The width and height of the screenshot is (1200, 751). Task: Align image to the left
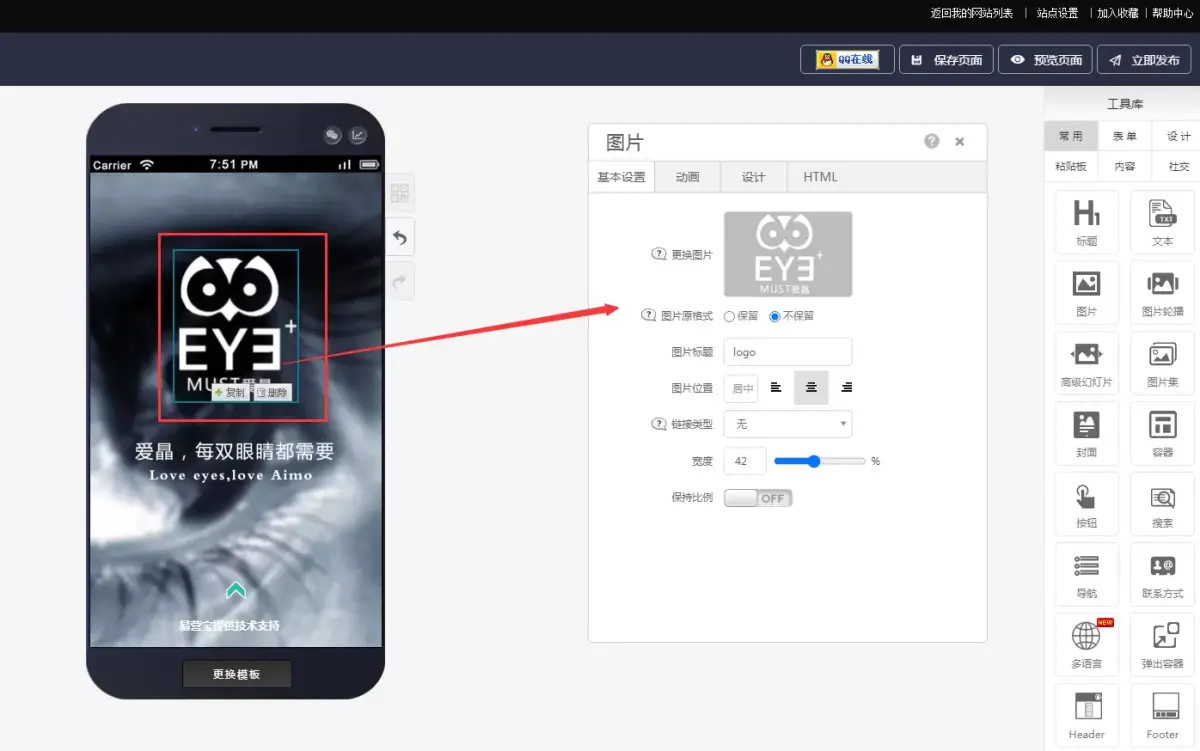point(777,387)
